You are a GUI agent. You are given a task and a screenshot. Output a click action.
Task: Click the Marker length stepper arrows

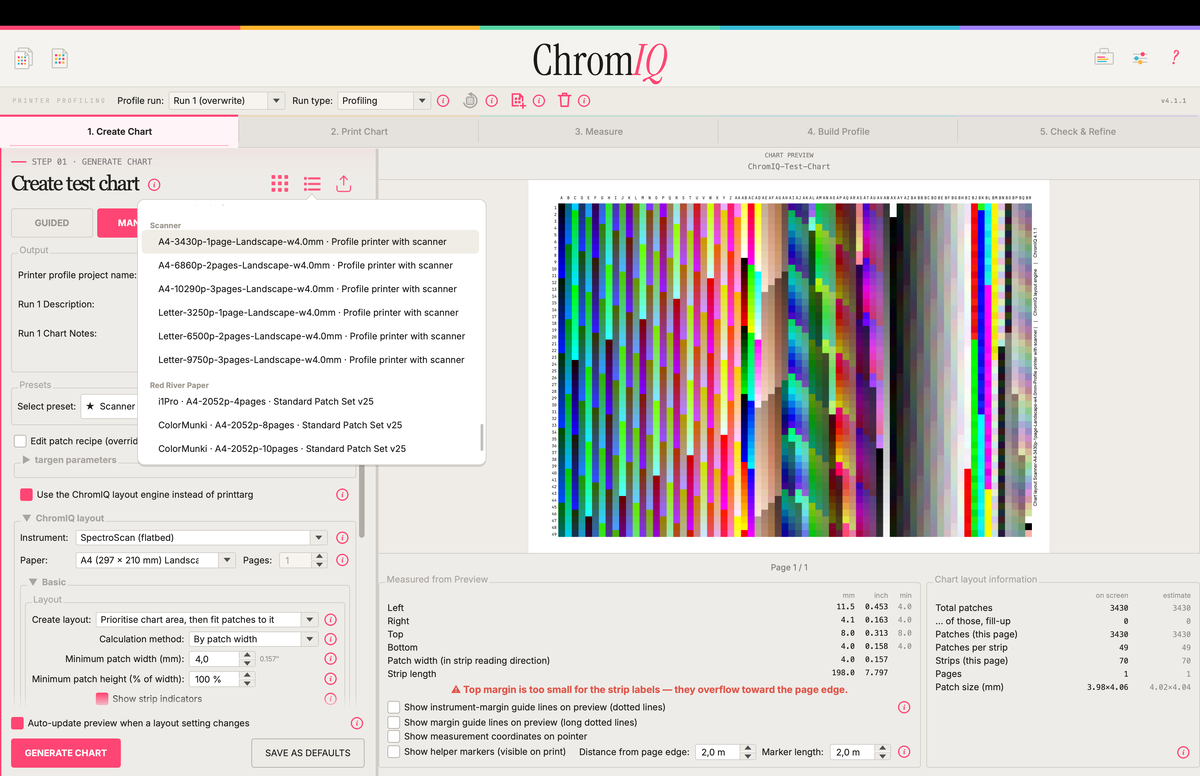pyautogui.click(x=881, y=752)
